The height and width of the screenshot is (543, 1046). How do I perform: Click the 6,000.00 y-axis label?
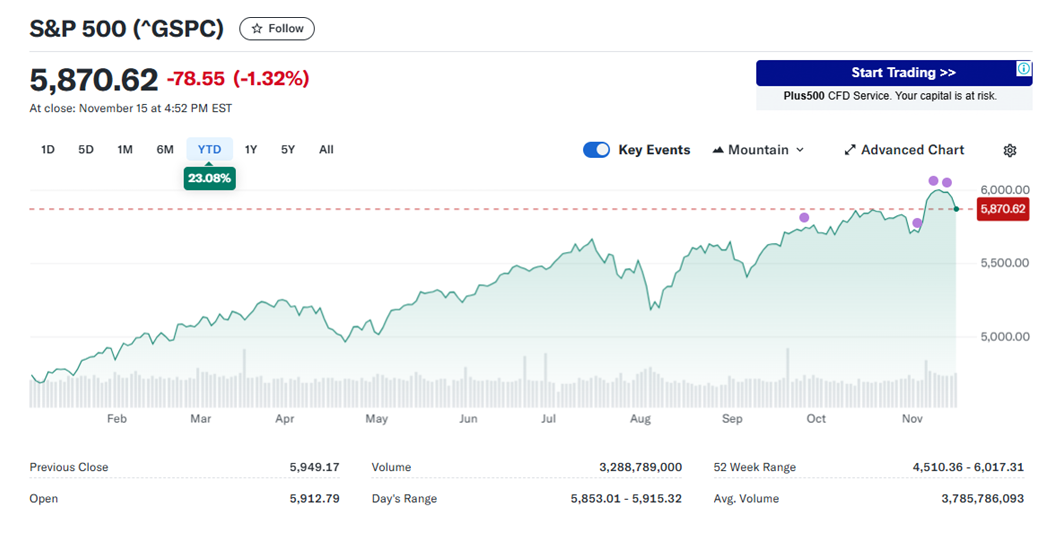[1005, 189]
